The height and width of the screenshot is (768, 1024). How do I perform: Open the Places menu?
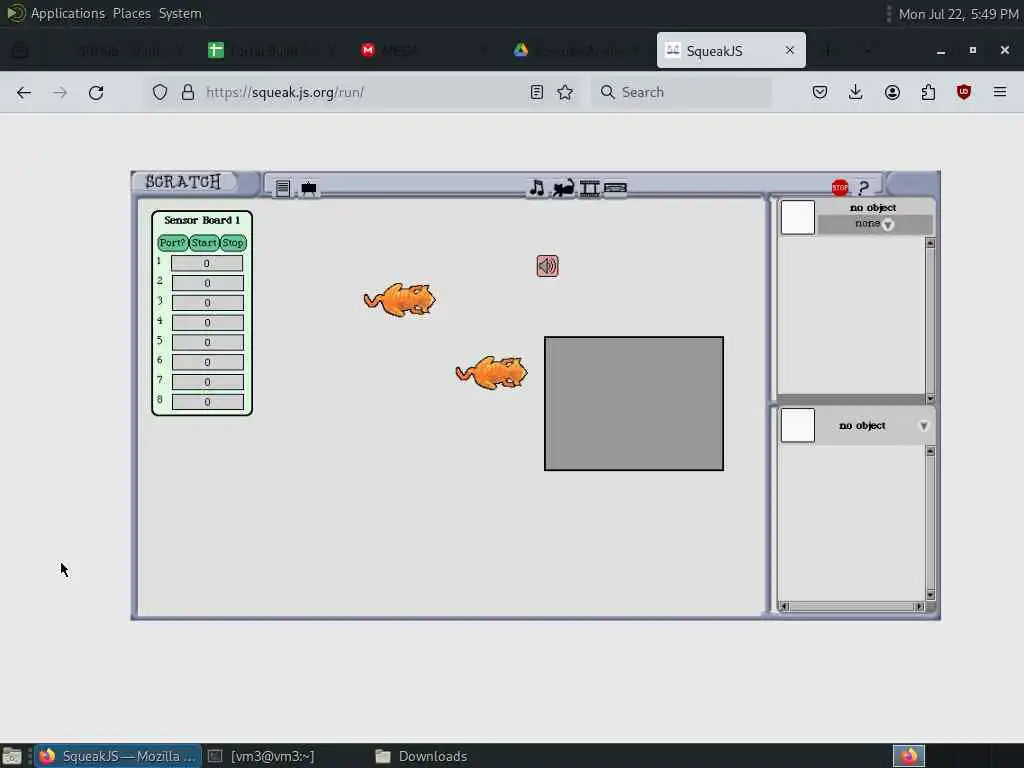[x=131, y=13]
